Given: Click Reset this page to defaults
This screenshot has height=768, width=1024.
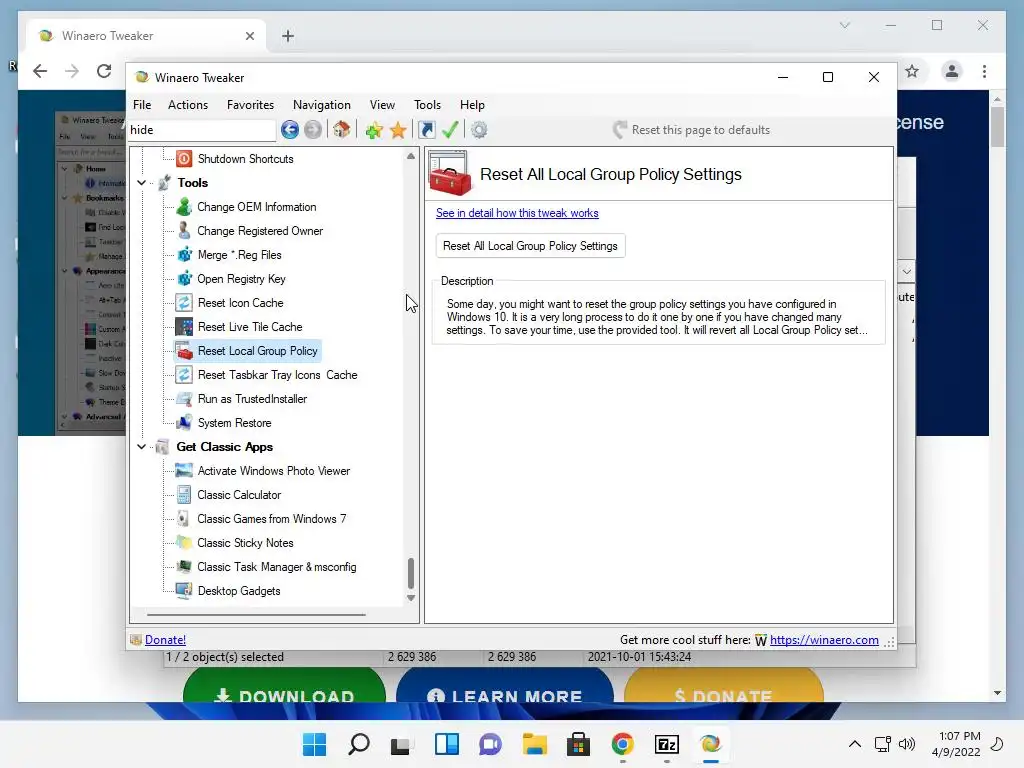Looking at the screenshot, I should coord(692,130).
